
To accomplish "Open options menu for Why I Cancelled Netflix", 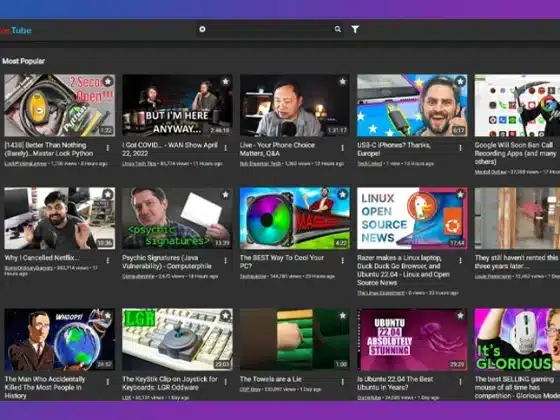I will tap(108, 261).
